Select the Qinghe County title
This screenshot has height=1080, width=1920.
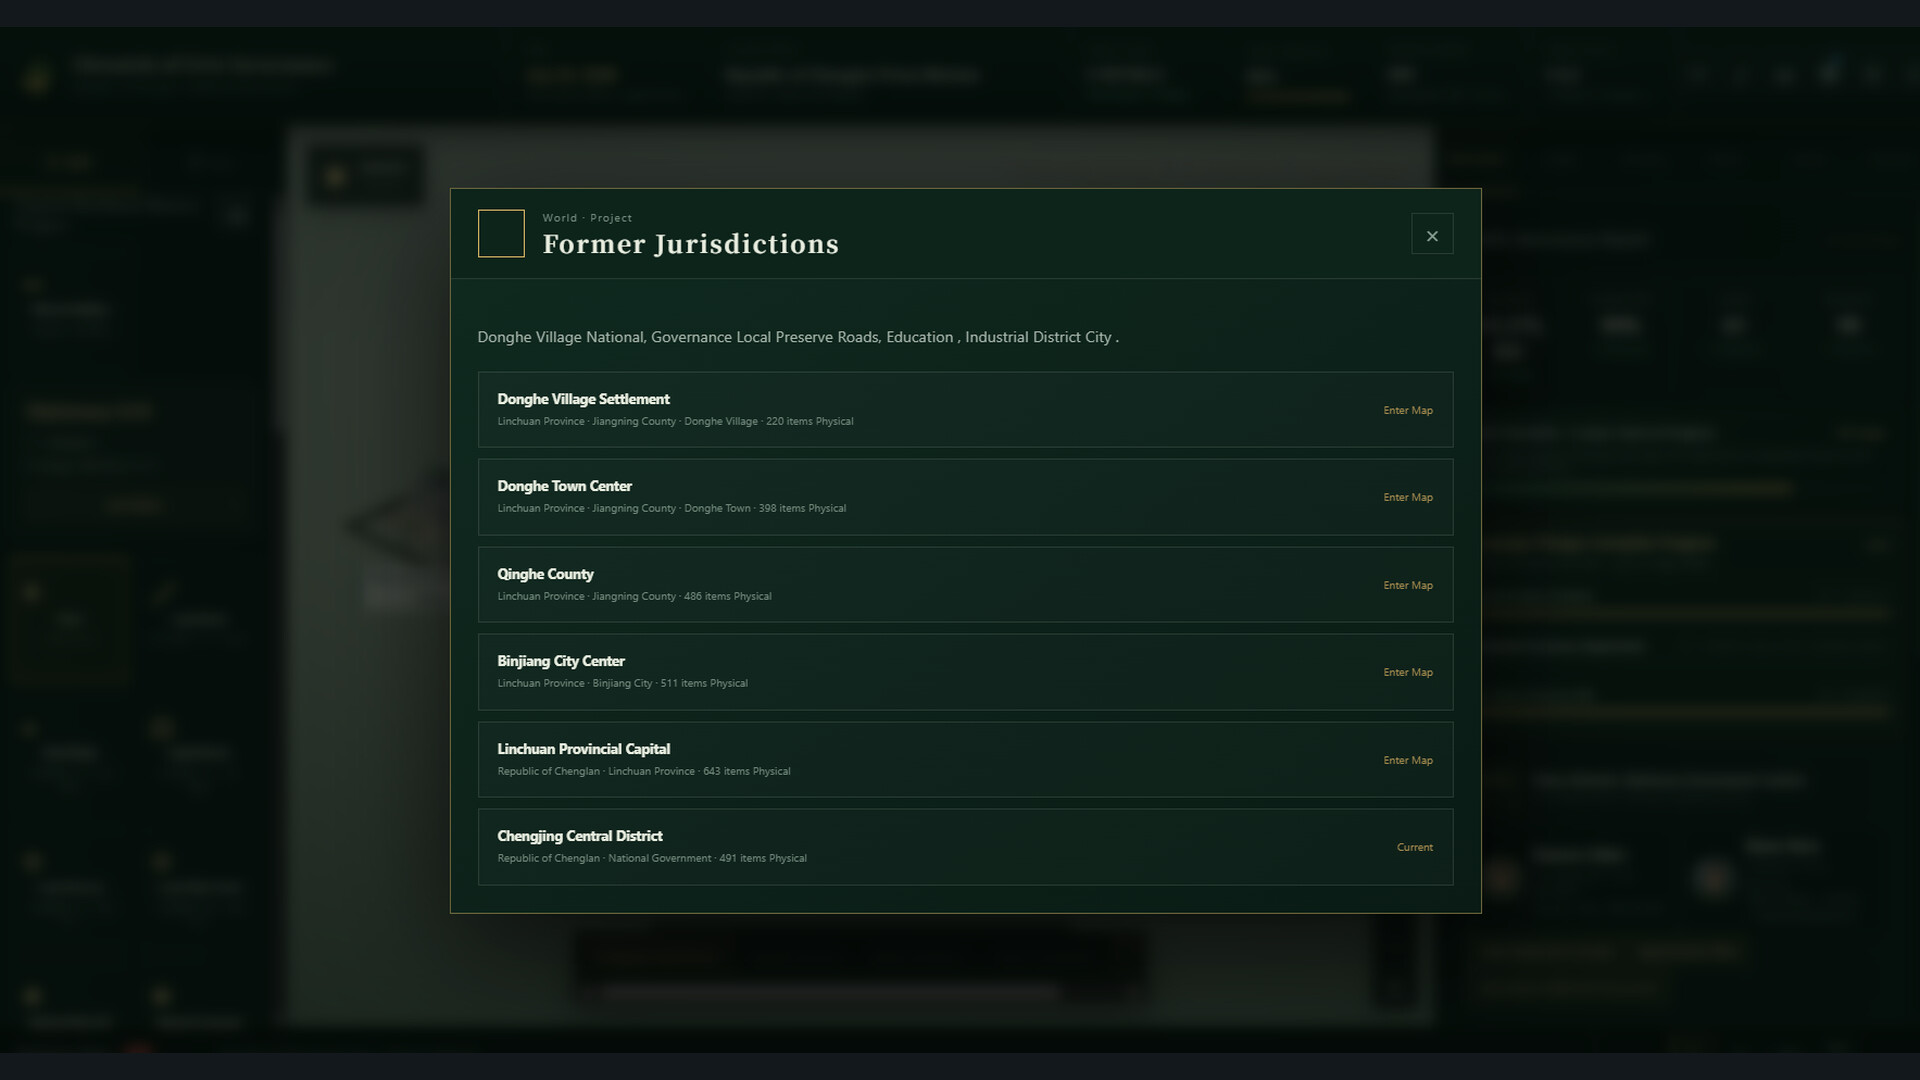pyautogui.click(x=545, y=574)
